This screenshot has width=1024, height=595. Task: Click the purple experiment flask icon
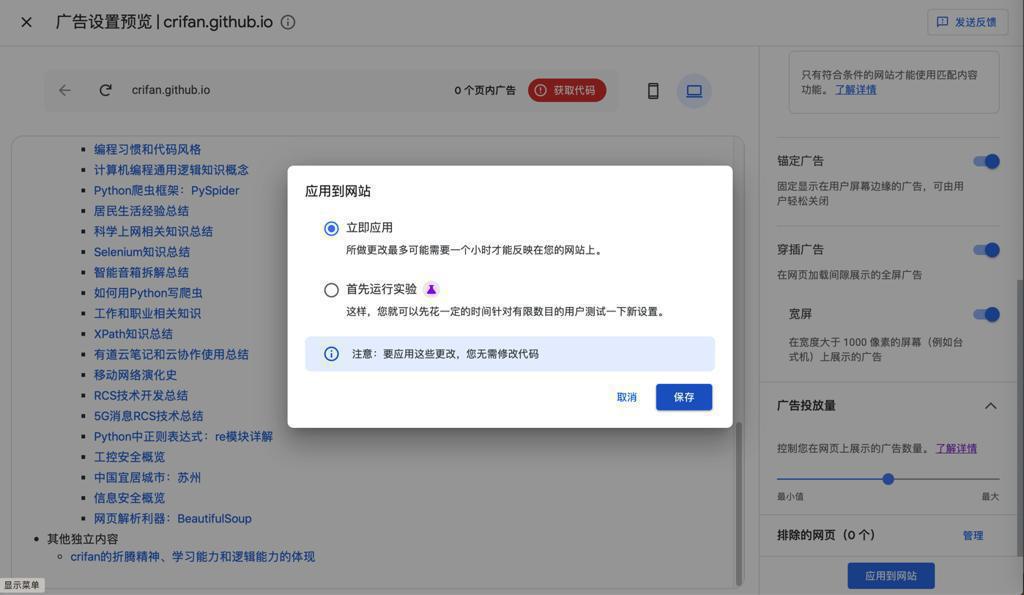tap(431, 289)
